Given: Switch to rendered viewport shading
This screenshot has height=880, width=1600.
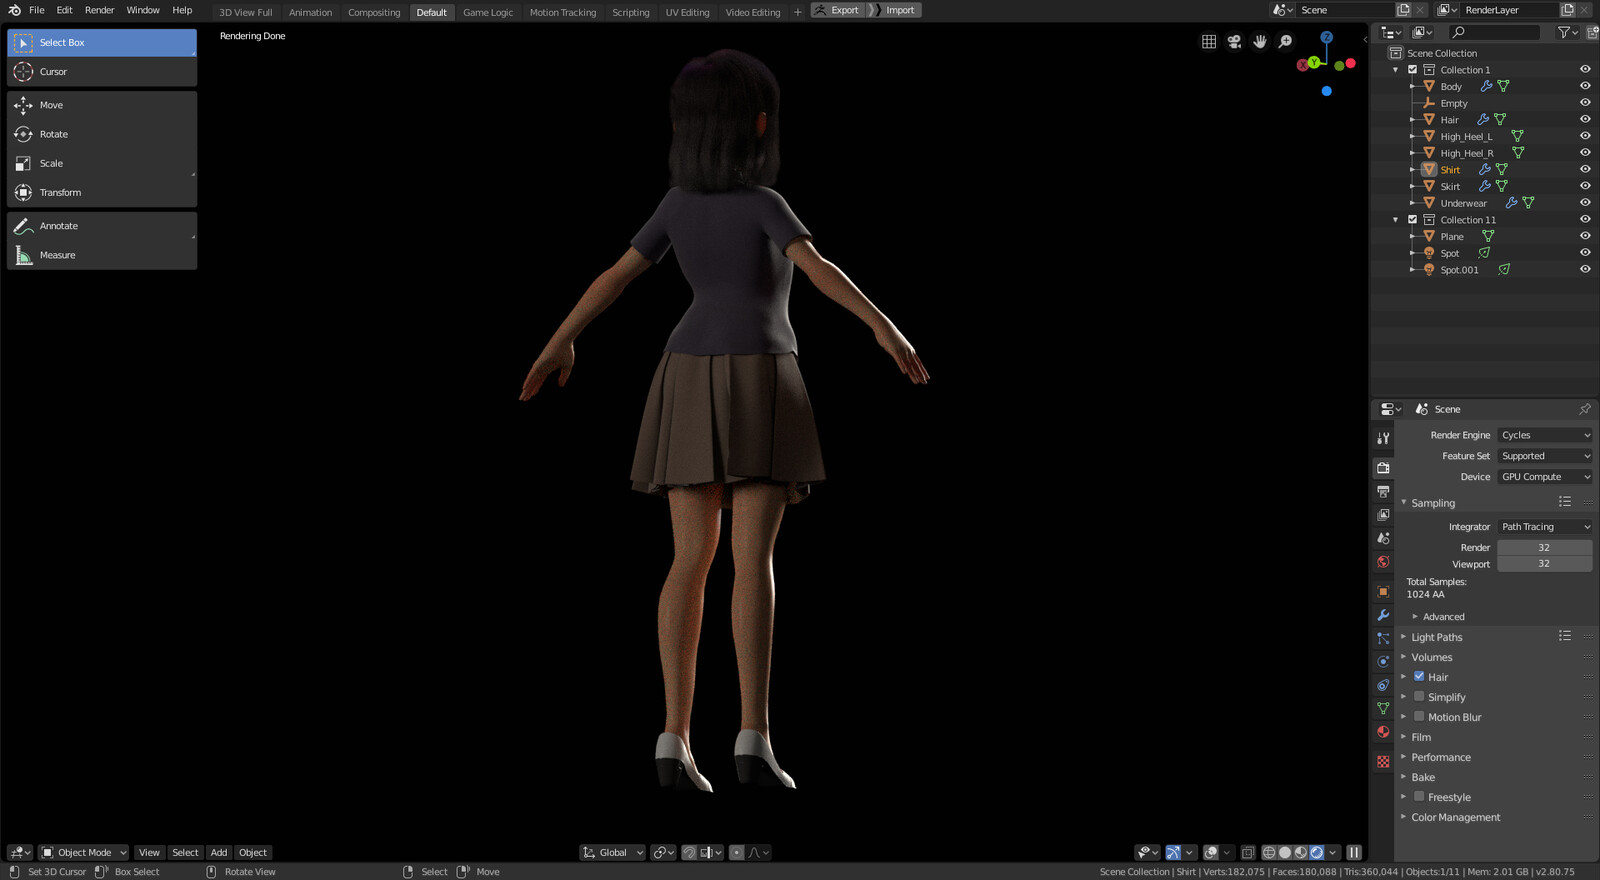Looking at the screenshot, I should (x=1317, y=853).
